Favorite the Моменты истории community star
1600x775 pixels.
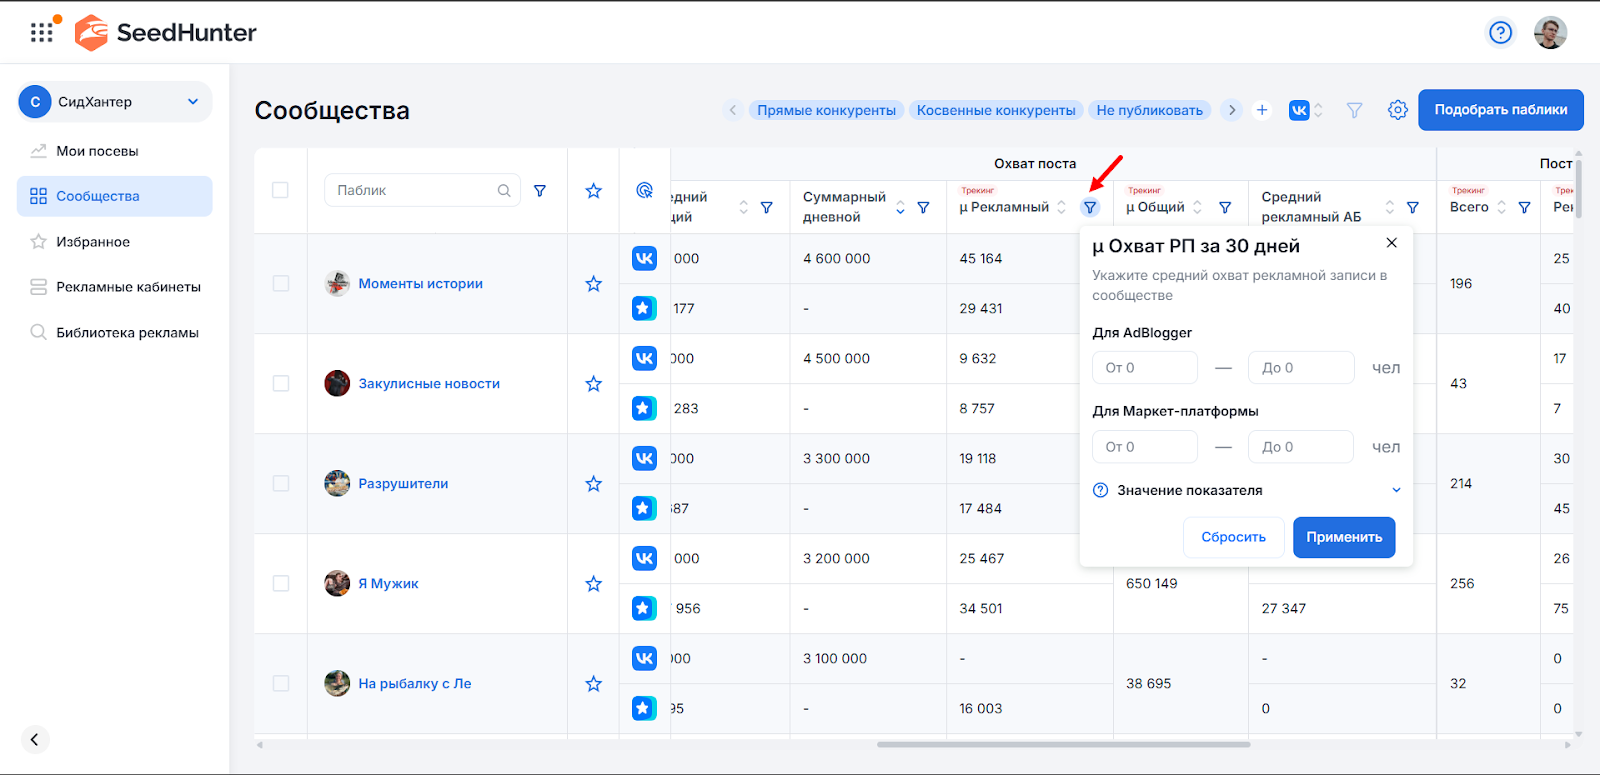coord(593,284)
